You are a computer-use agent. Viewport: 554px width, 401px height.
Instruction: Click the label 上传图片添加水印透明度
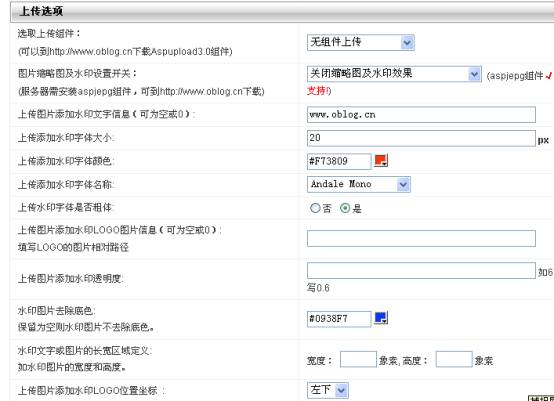tap(70, 279)
